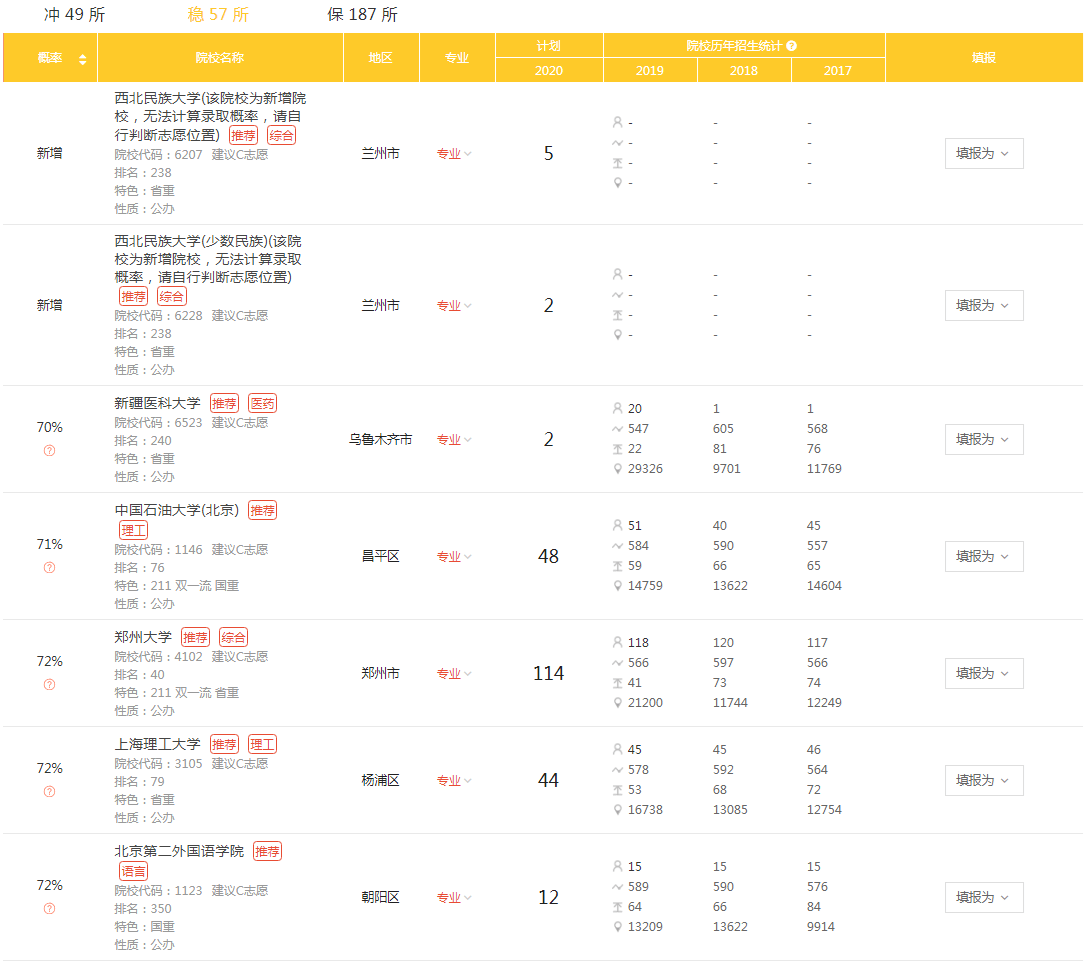Expand 专业 list for 新疆医科大学
Viewport: 1086px width, 966px height.
coord(454,440)
